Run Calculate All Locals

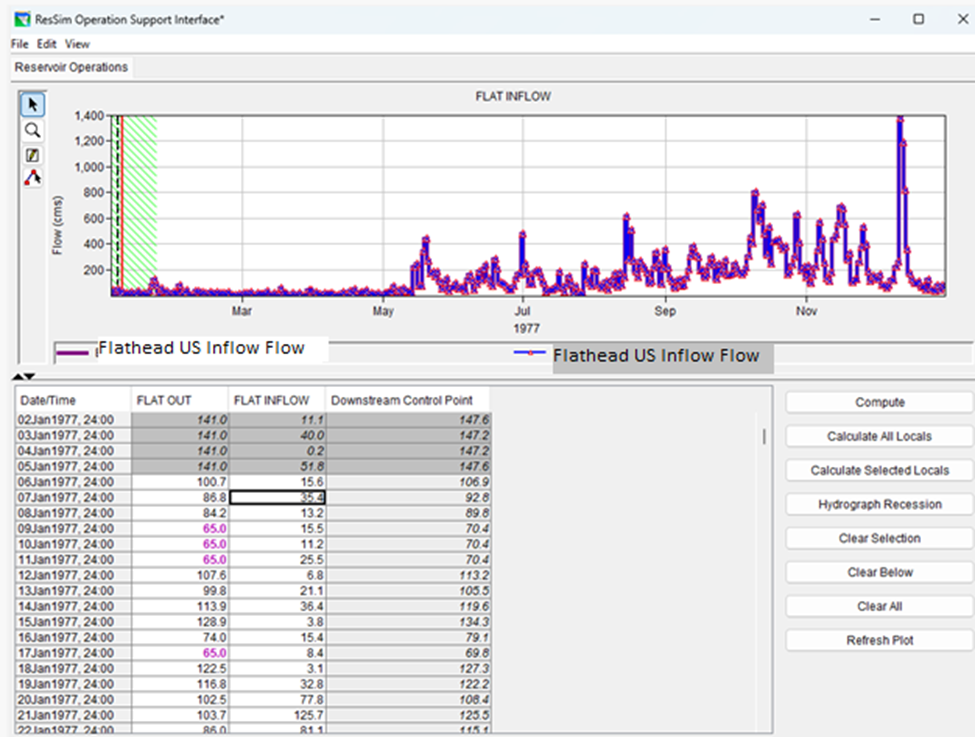(879, 437)
